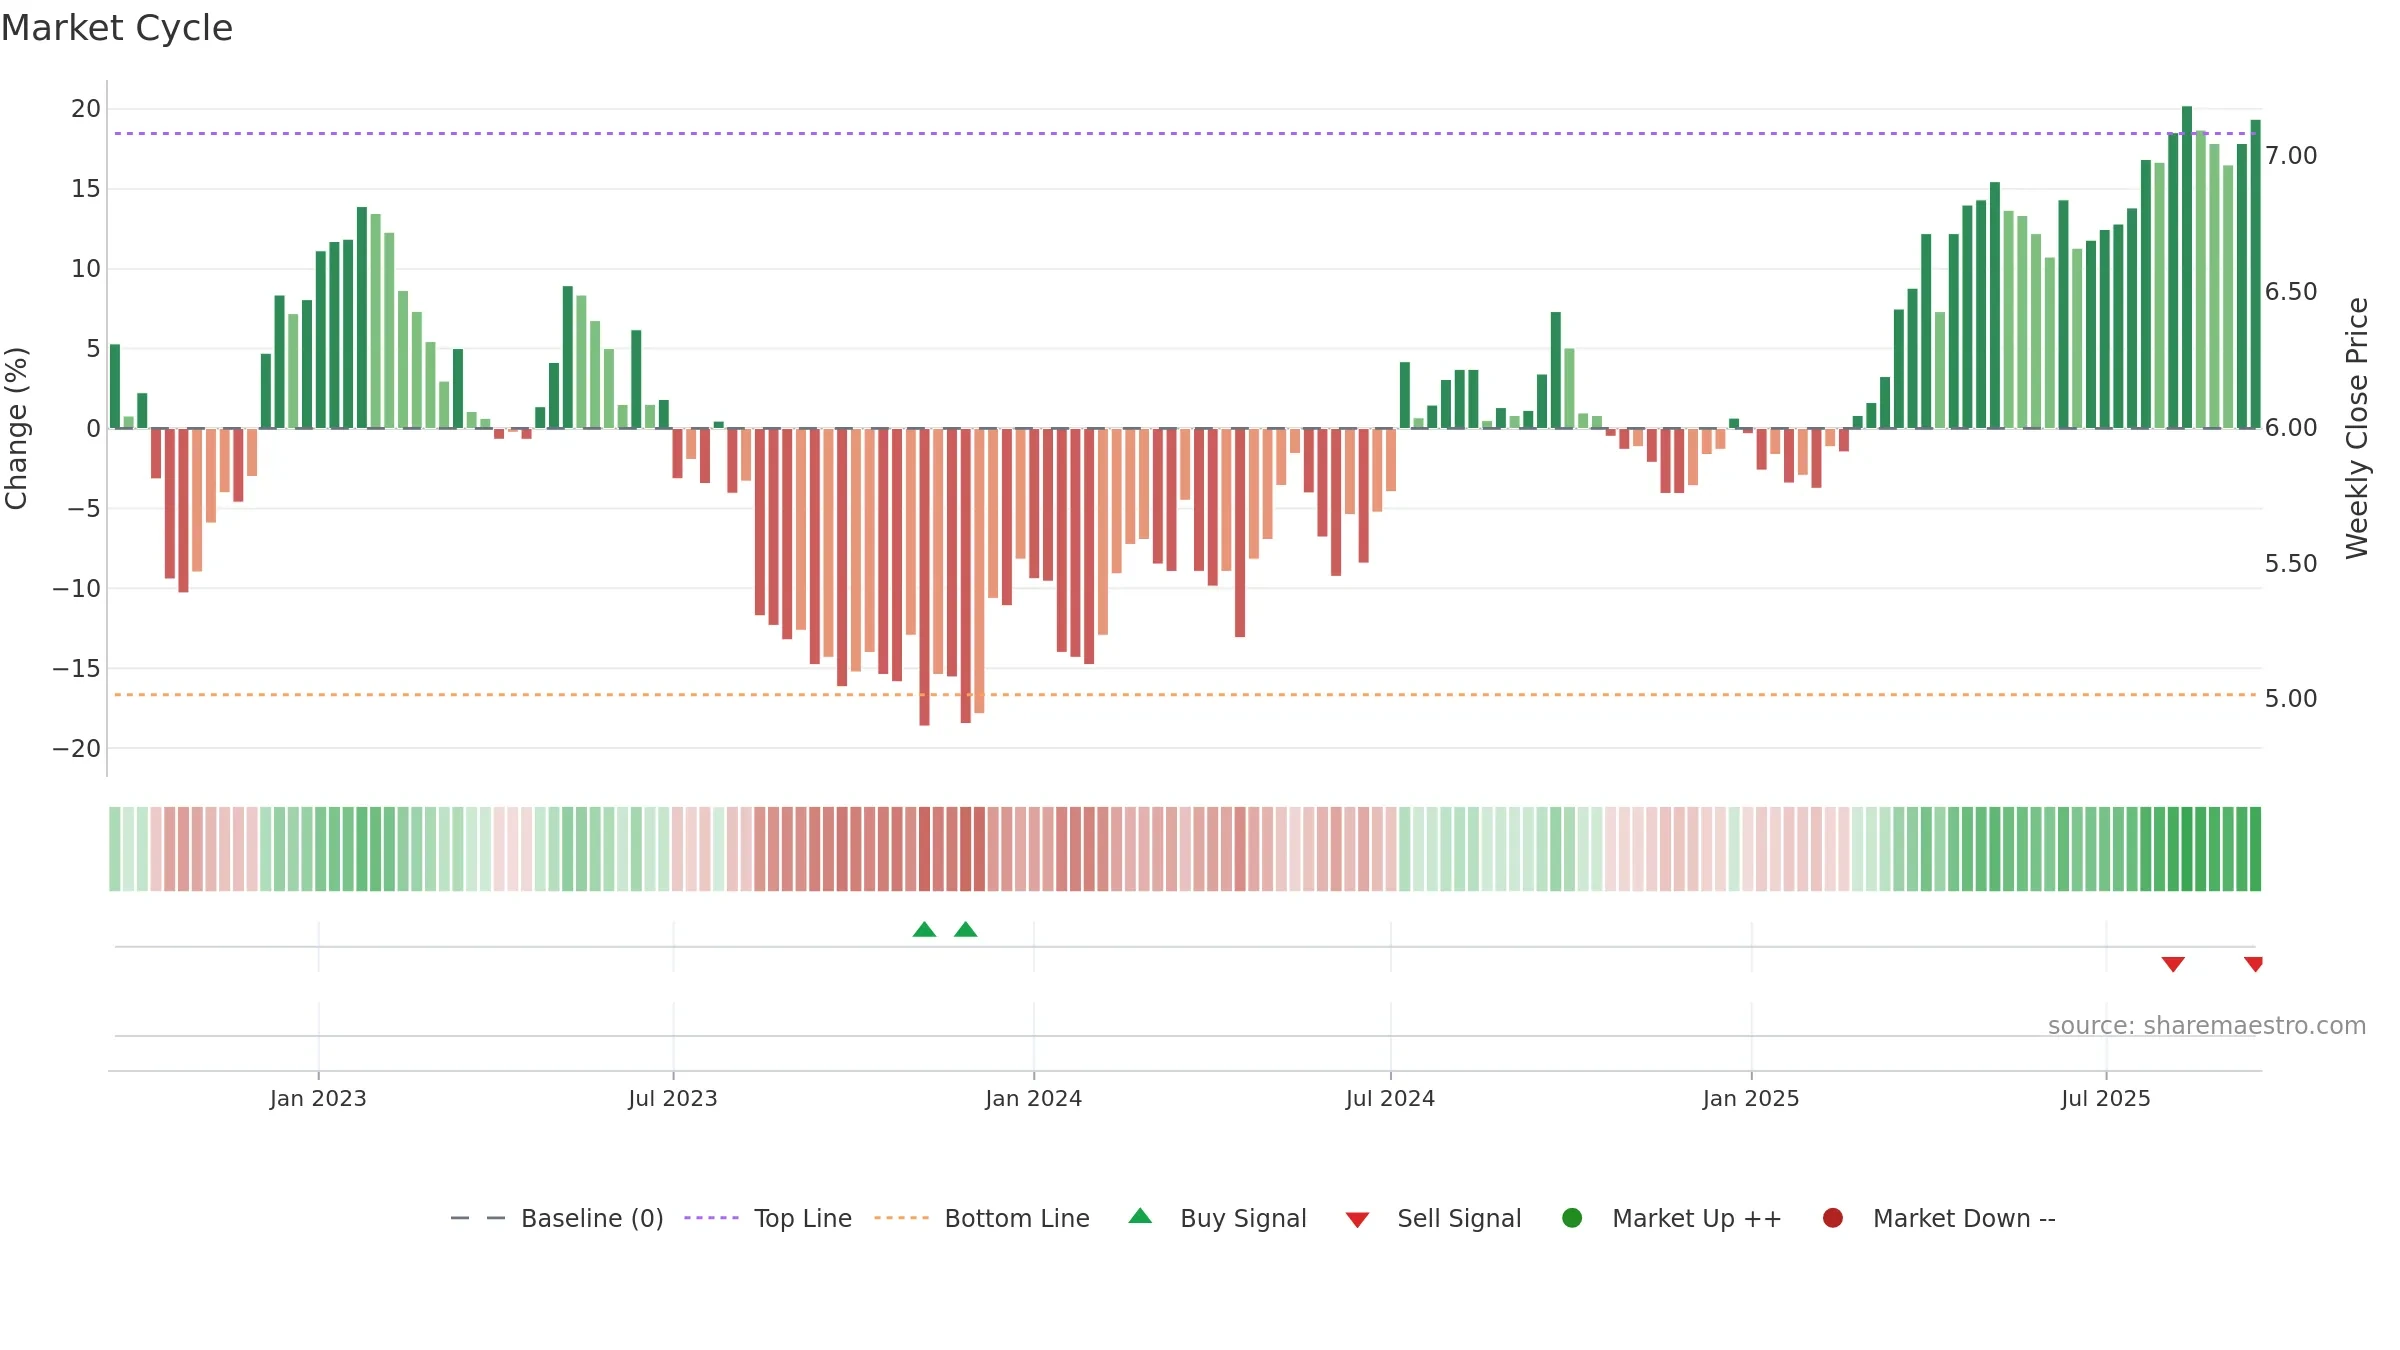Click the Sell Signal red triangle legend icon
This screenshot has width=2400, height=1350.
click(1357, 1220)
